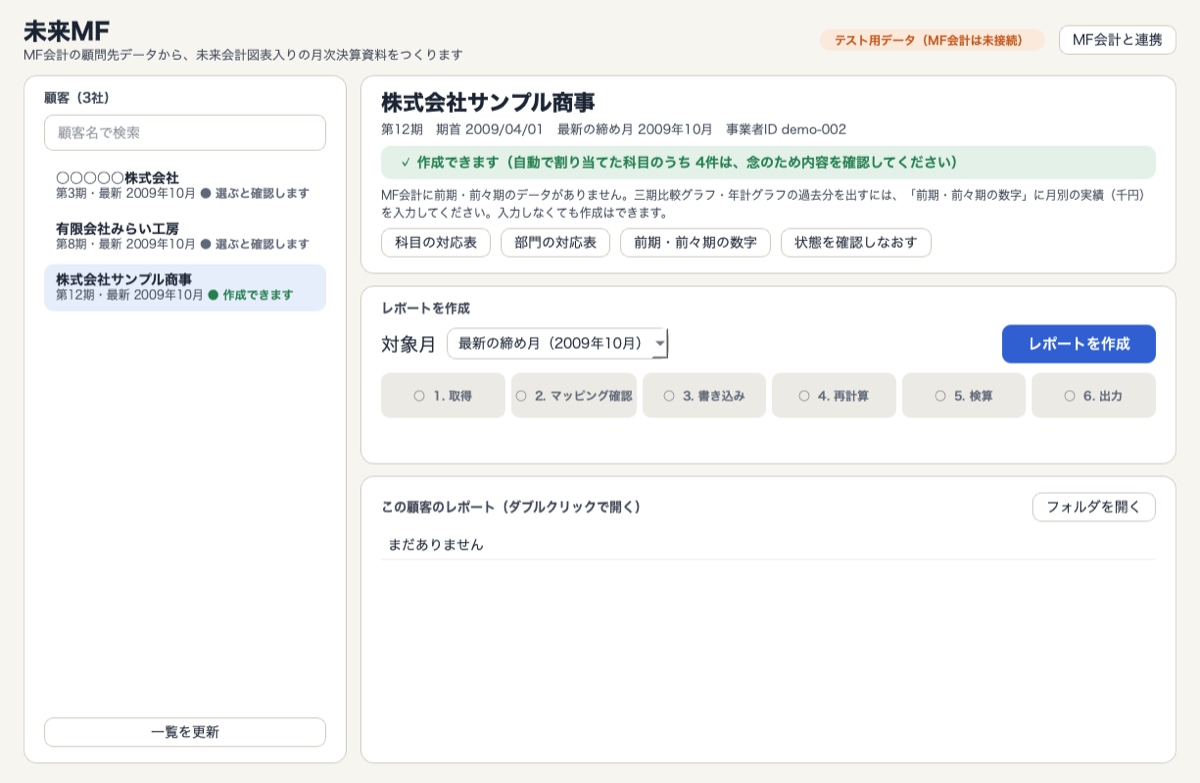Click the フォルダを開く button
The width and height of the screenshot is (1200, 783).
point(1094,507)
